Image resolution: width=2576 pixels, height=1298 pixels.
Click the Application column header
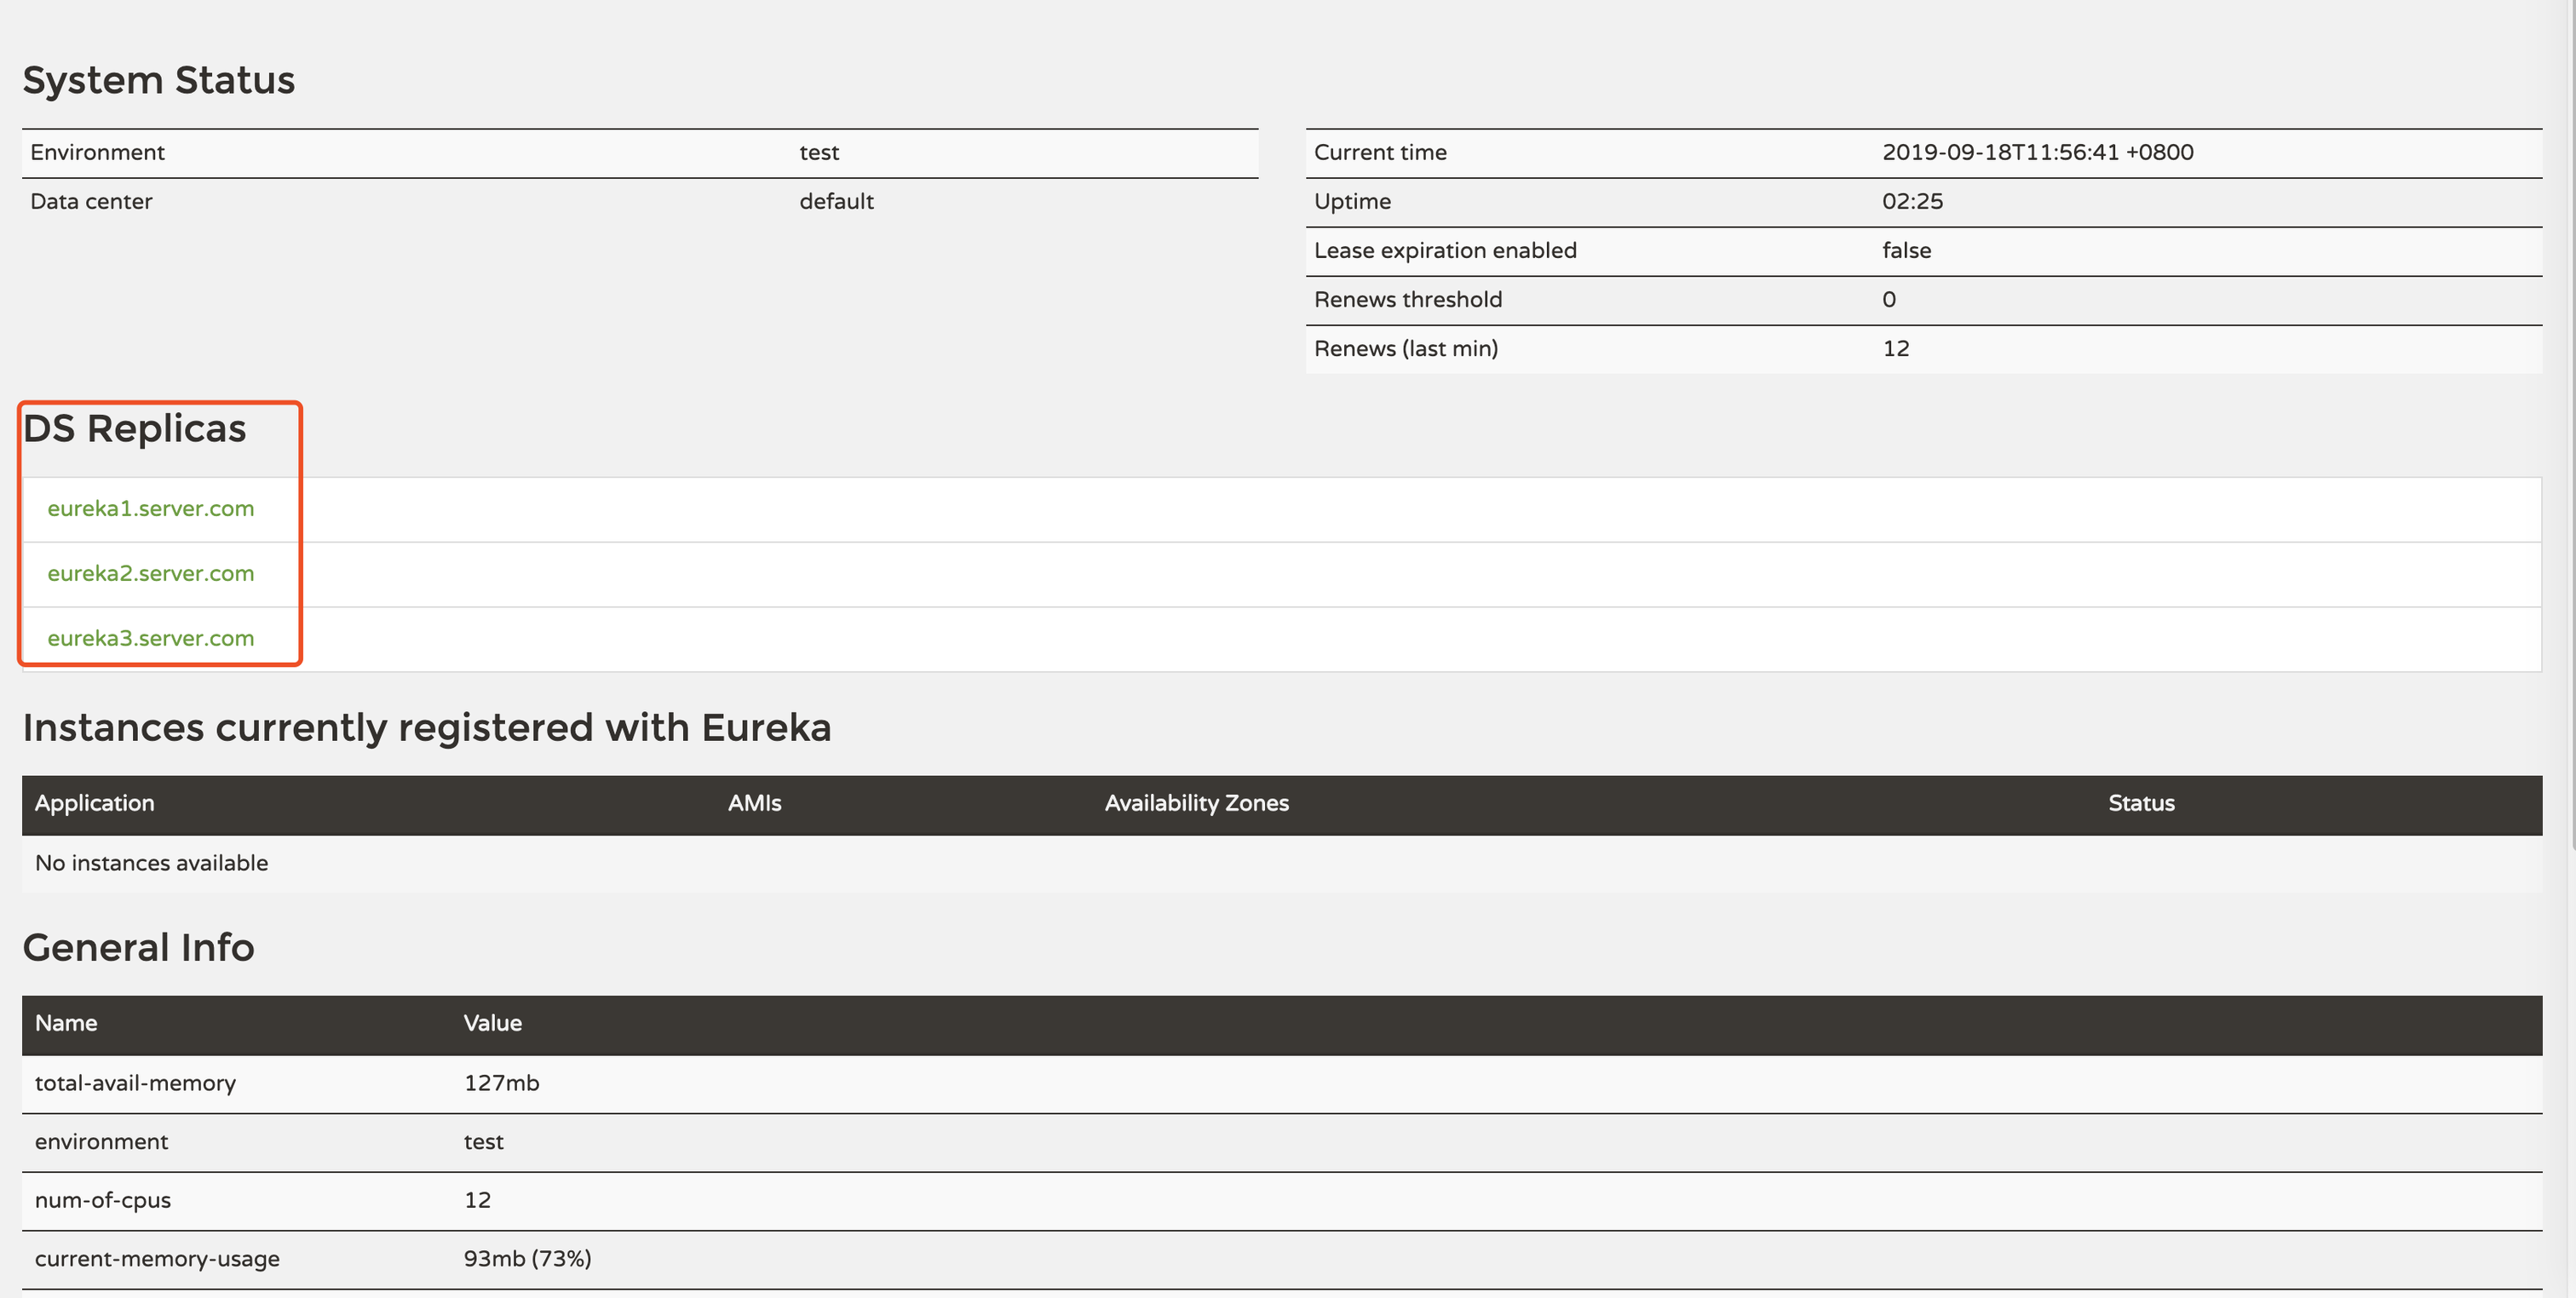click(95, 803)
